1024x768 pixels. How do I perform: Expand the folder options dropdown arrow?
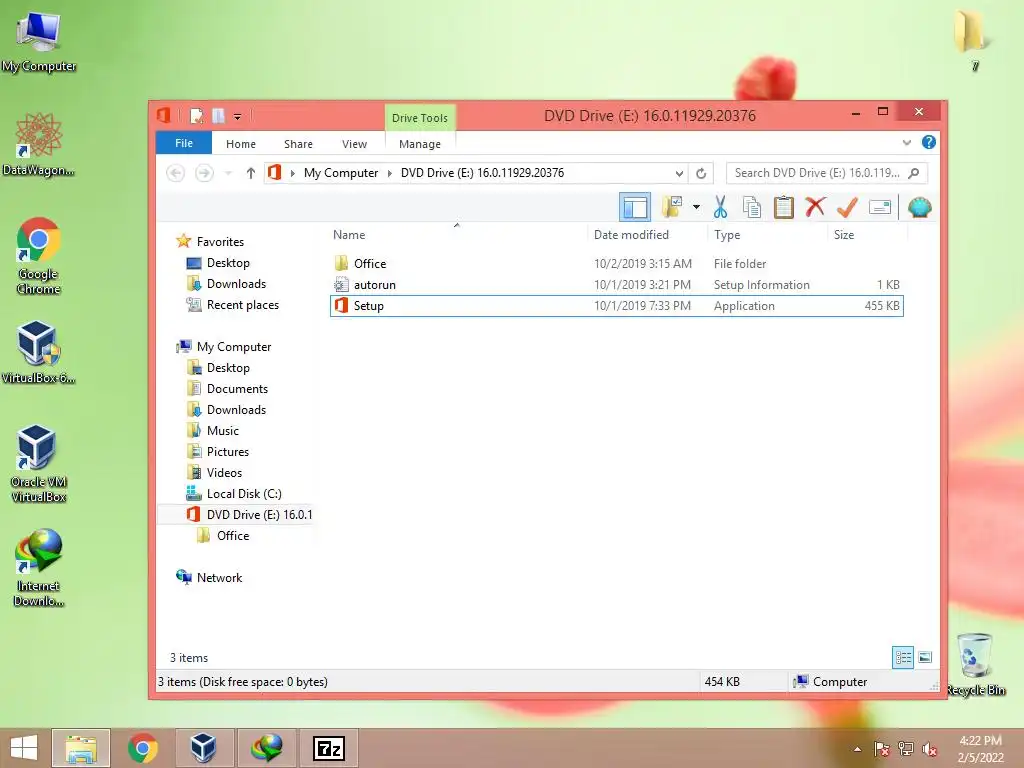tap(696, 208)
